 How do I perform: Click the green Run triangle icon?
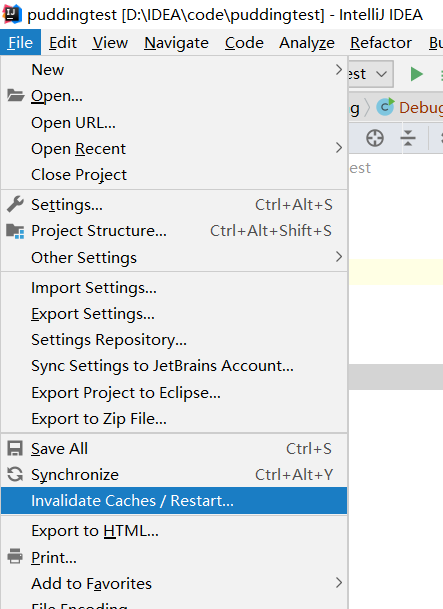[416, 74]
